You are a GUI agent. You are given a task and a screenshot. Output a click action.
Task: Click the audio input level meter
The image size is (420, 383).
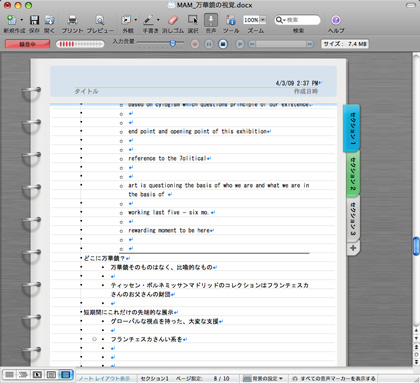[80, 44]
